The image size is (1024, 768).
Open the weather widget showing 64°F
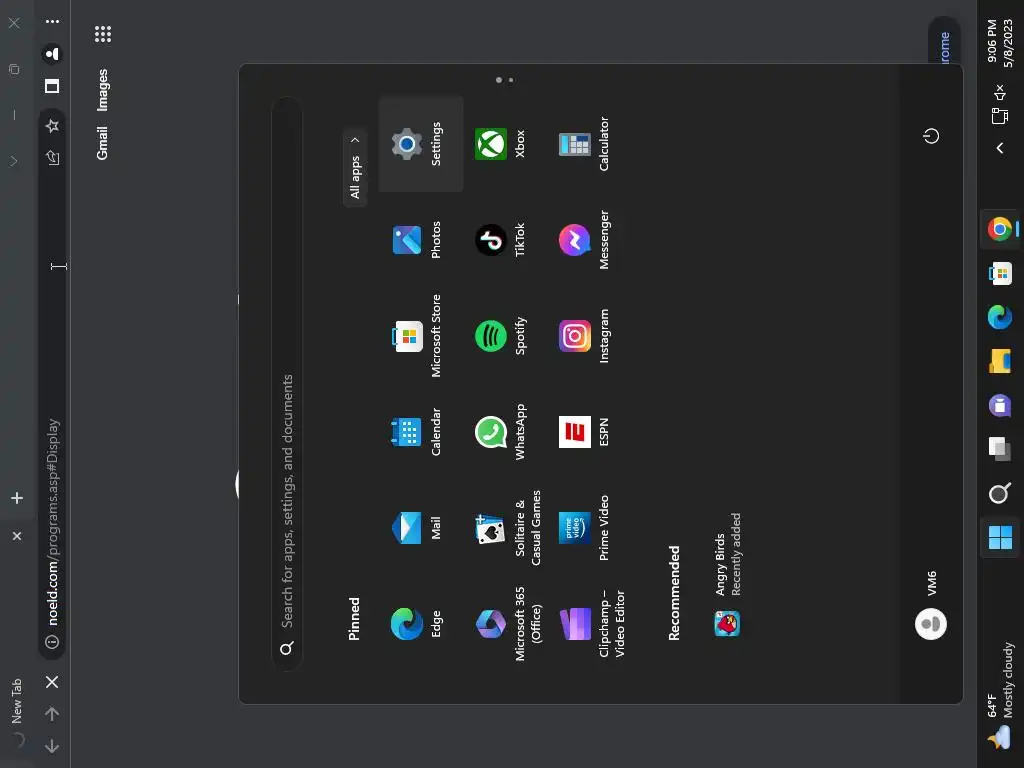click(x=1000, y=696)
